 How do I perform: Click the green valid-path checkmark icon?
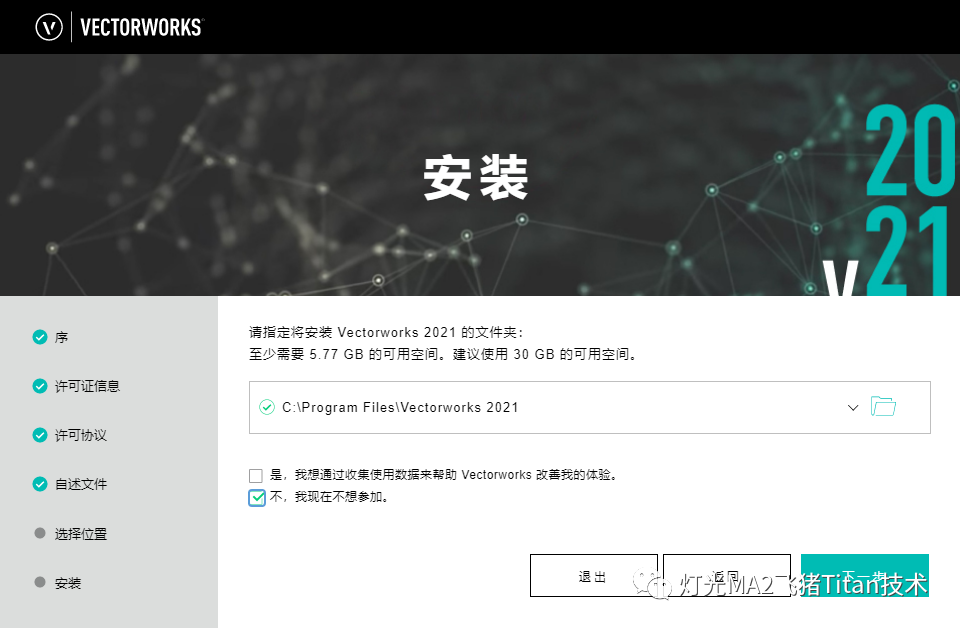click(x=267, y=407)
